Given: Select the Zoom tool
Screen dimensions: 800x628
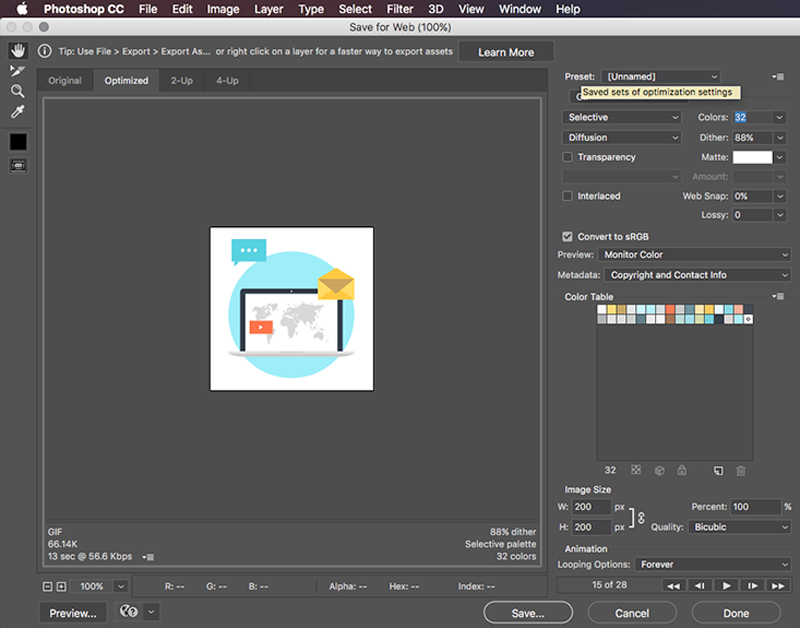Looking at the screenshot, I should 18,91.
